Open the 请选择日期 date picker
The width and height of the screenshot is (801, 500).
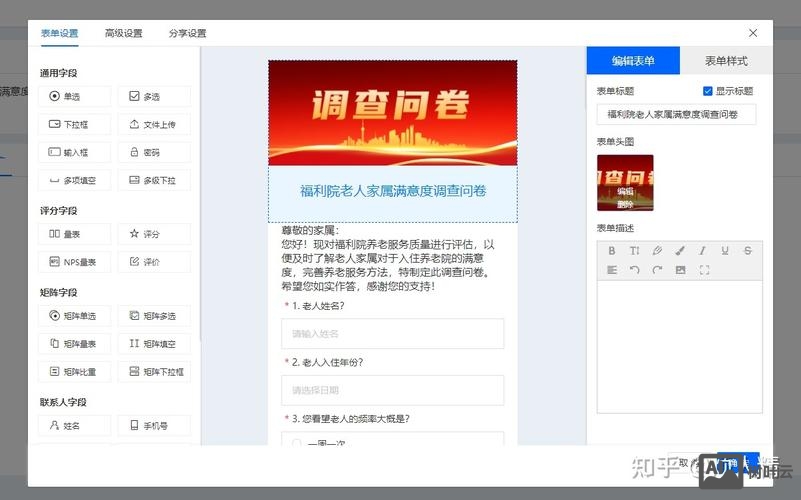(x=392, y=390)
